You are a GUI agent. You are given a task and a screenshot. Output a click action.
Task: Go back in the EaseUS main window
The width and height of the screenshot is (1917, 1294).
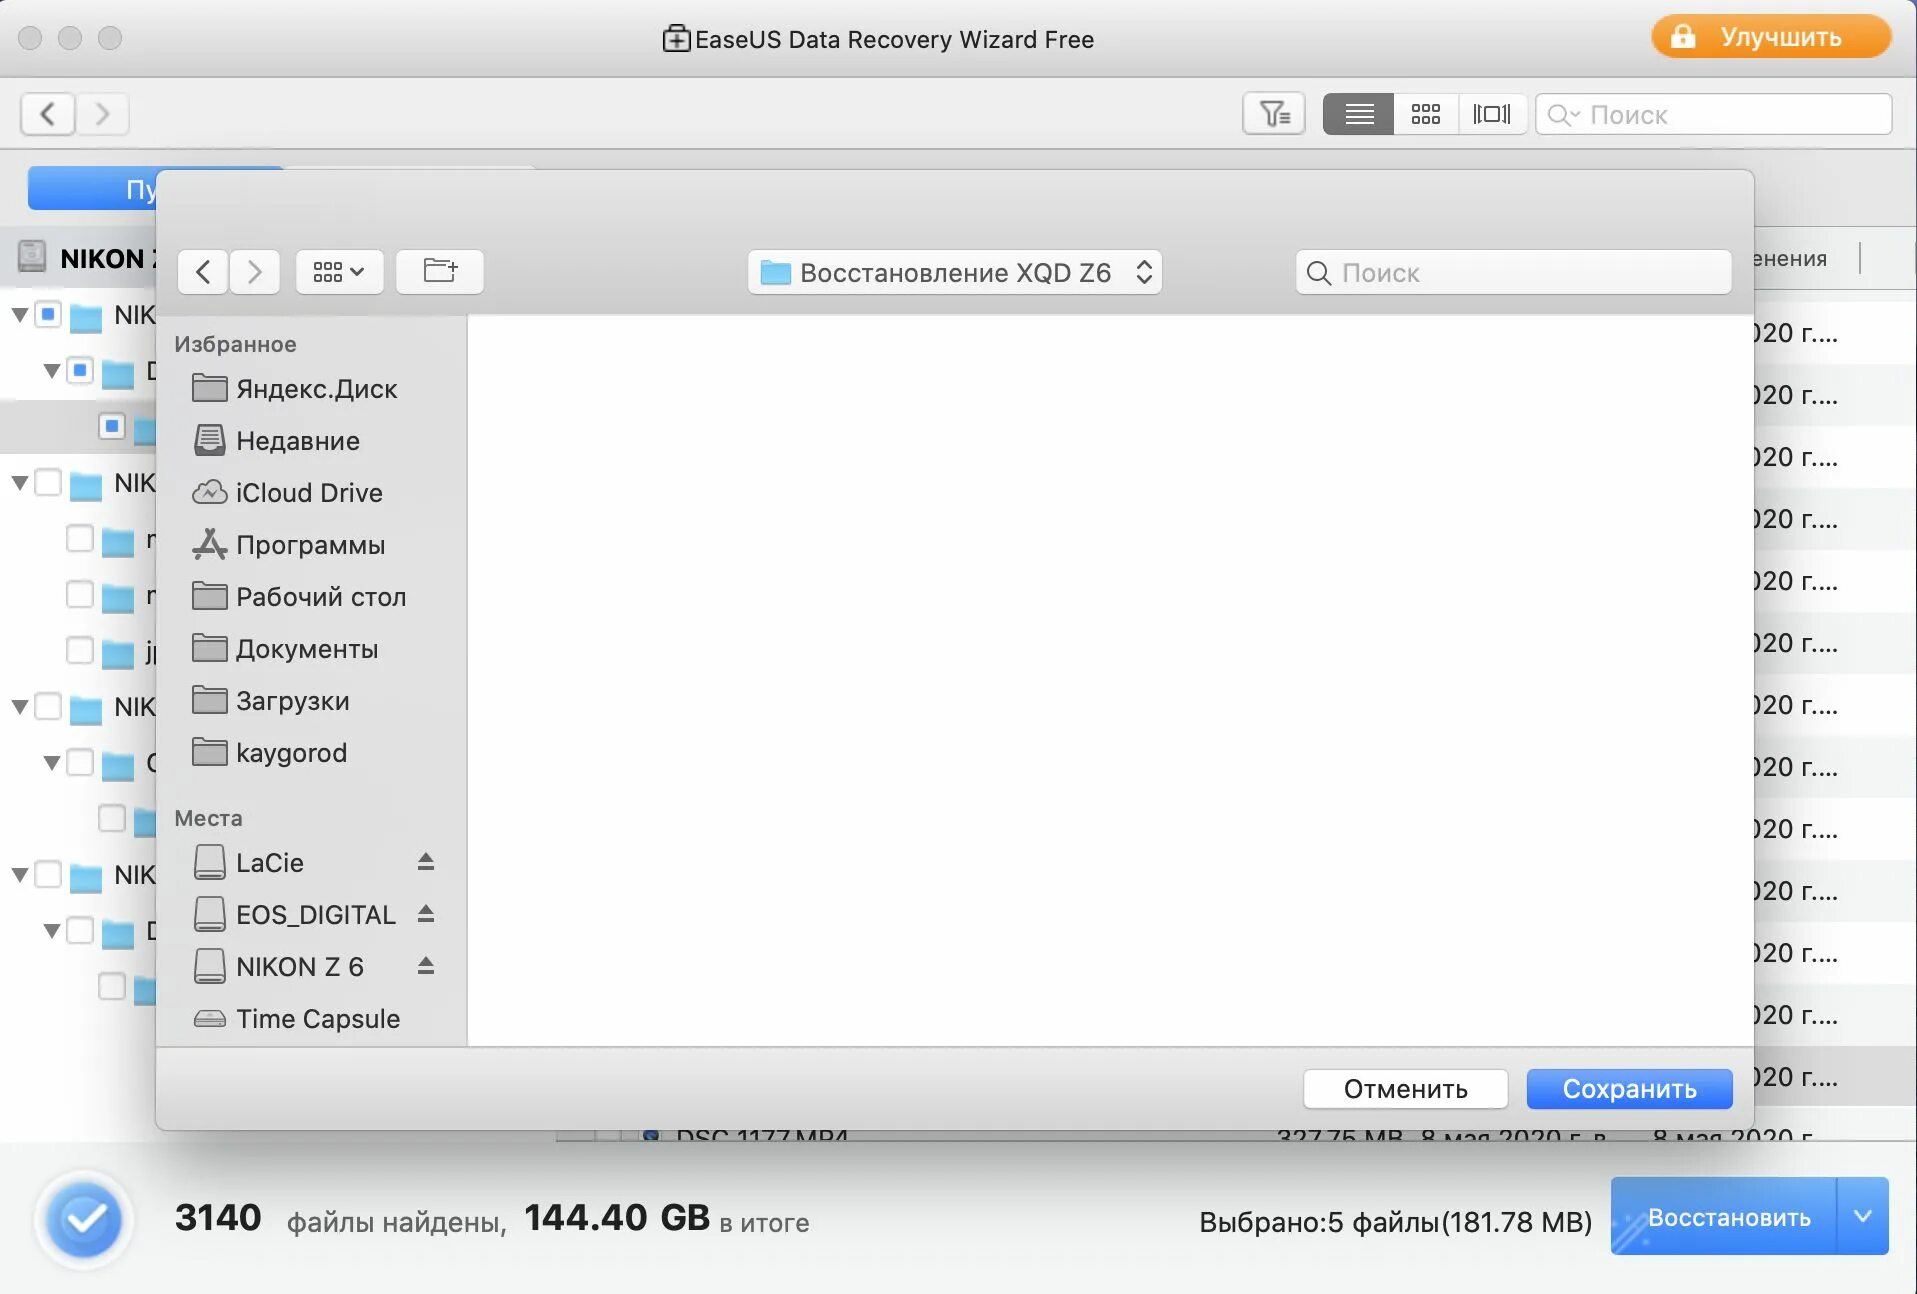[47, 114]
